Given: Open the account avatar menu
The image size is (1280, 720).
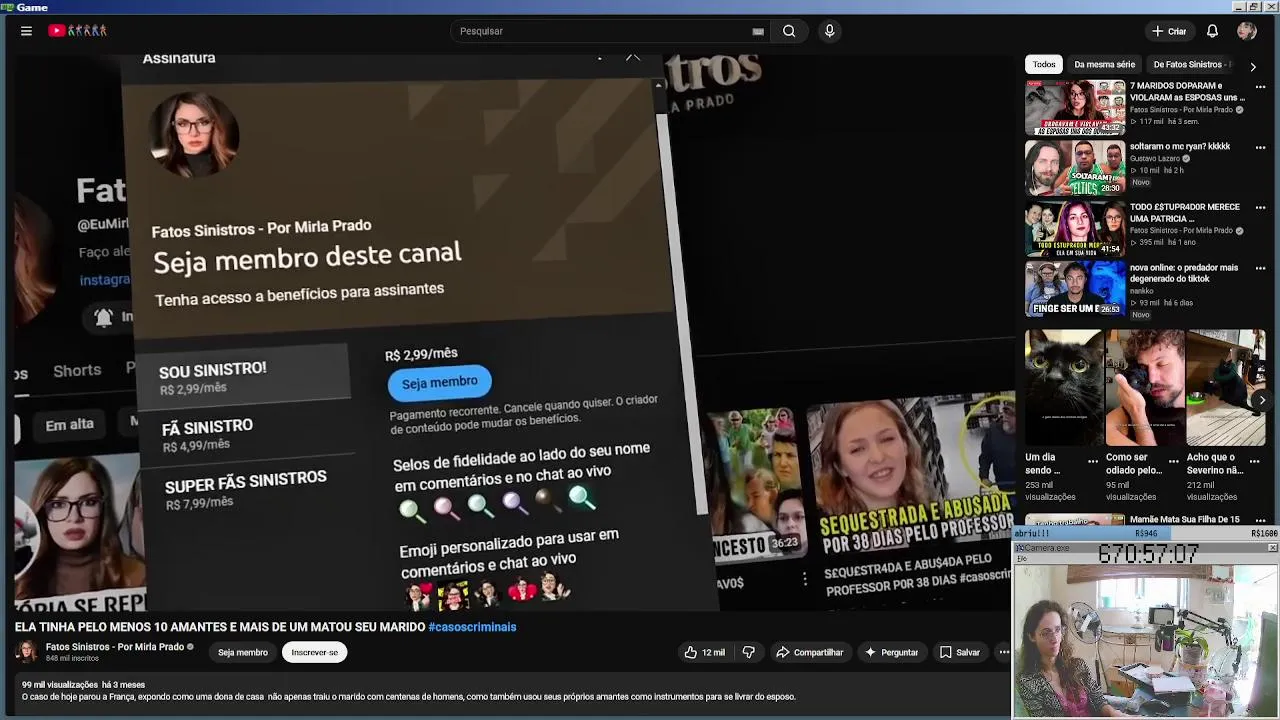Looking at the screenshot, I should point(1246,31).
